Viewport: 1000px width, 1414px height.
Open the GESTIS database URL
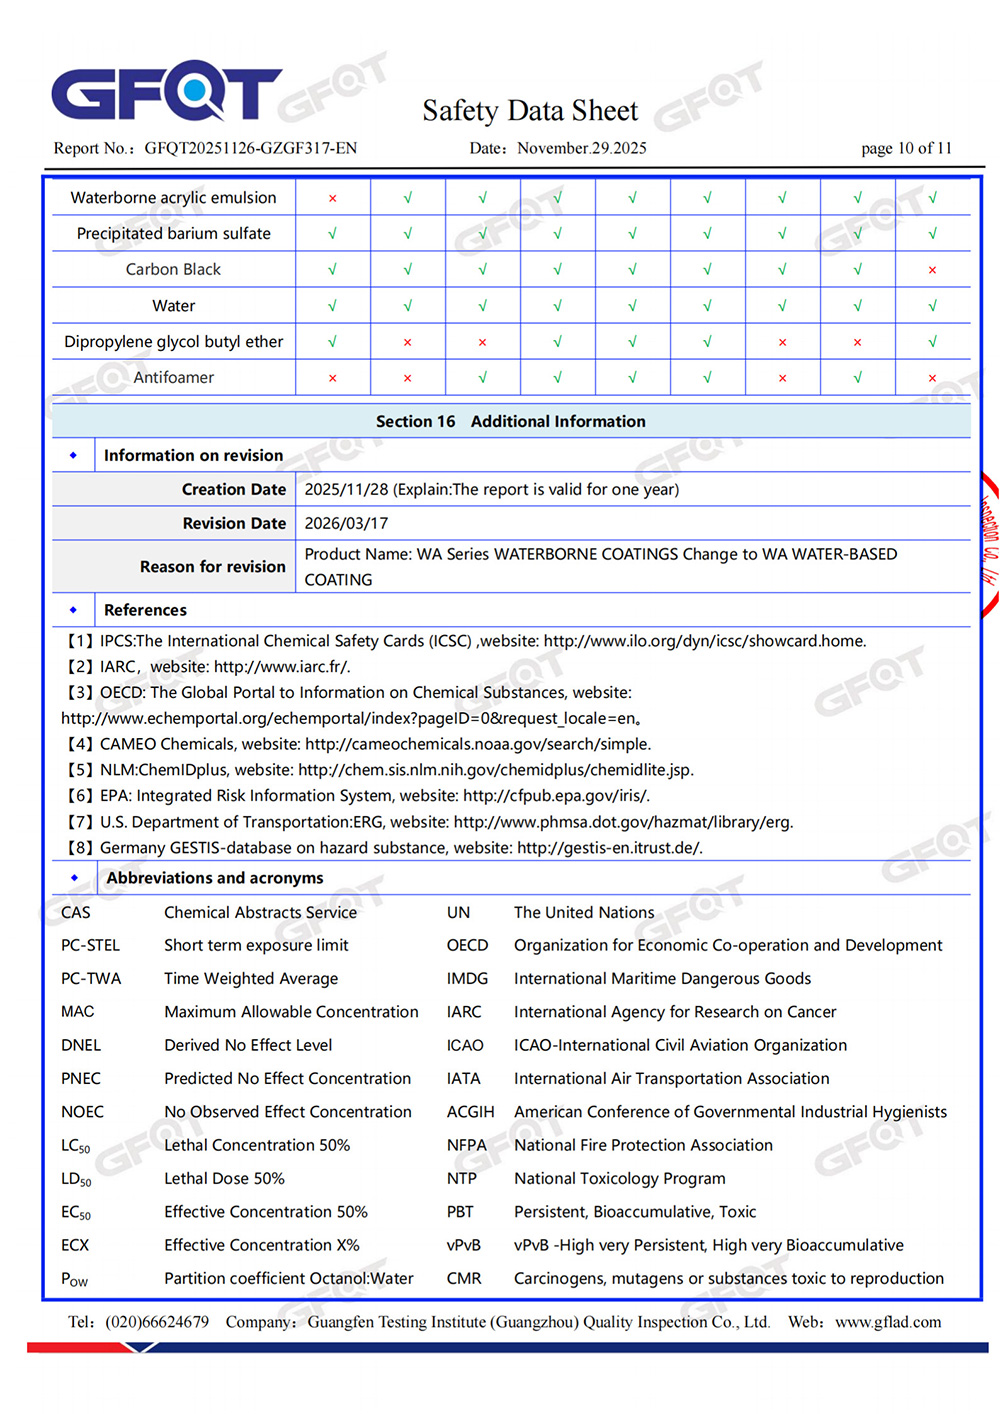[609, 848]
